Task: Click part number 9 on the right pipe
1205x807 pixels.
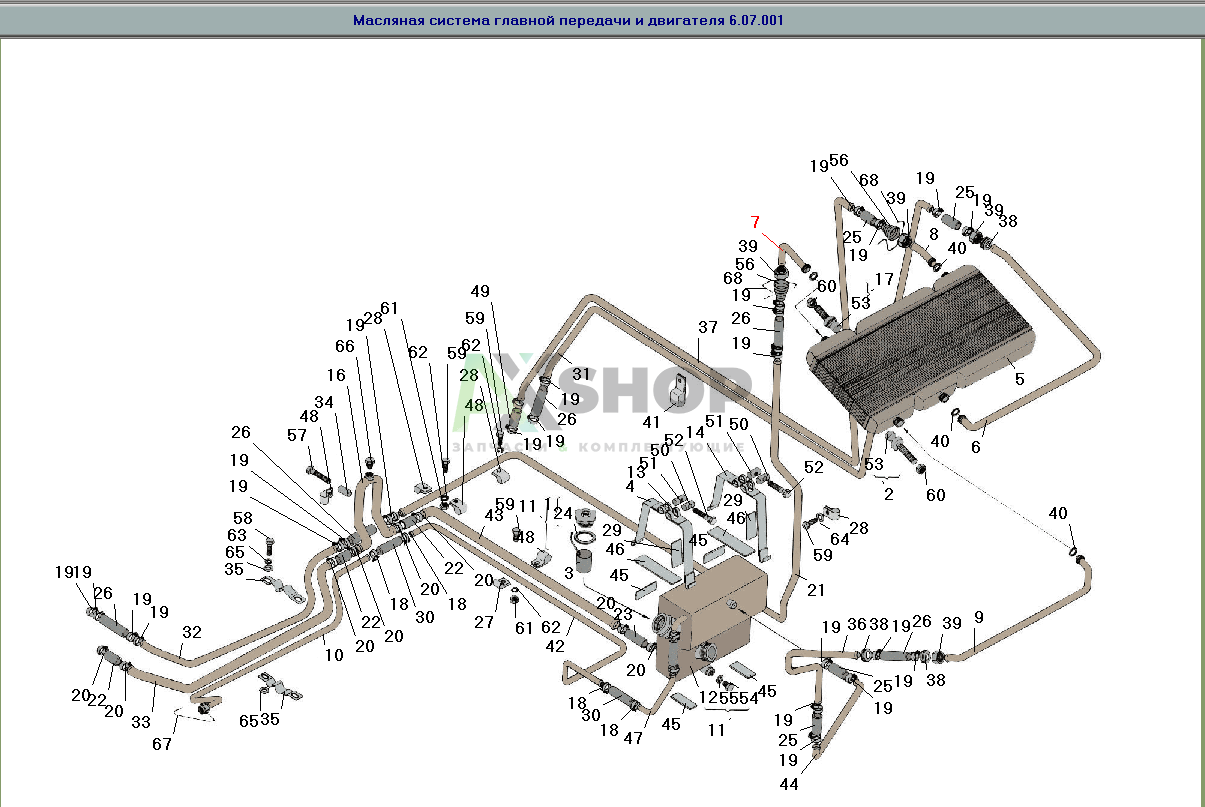Action: 977,618
